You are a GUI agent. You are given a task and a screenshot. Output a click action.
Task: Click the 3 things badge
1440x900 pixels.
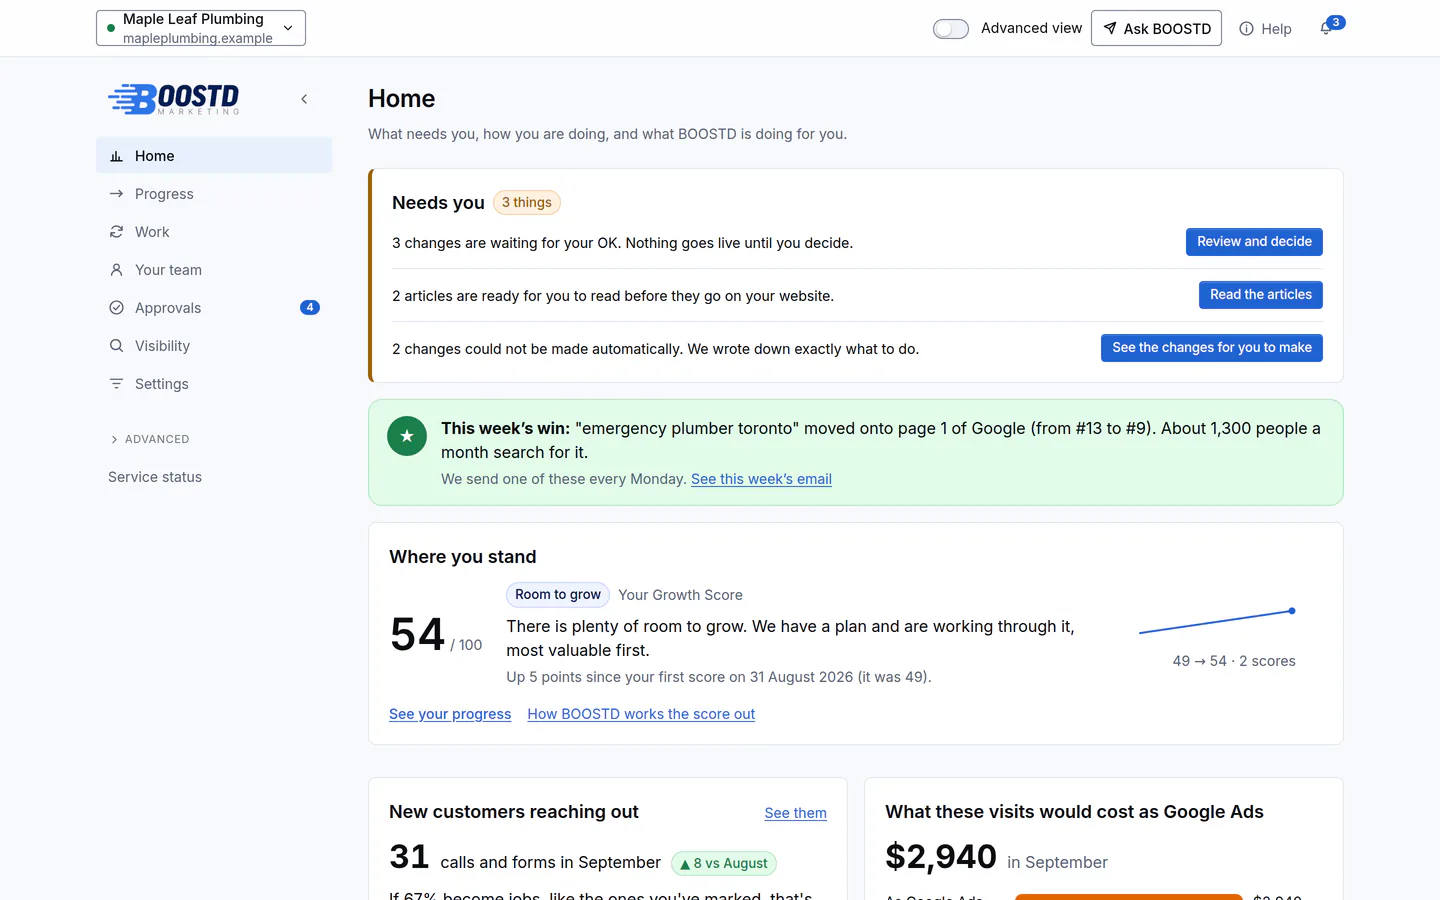pyautogui.click(x=527, y=203)
